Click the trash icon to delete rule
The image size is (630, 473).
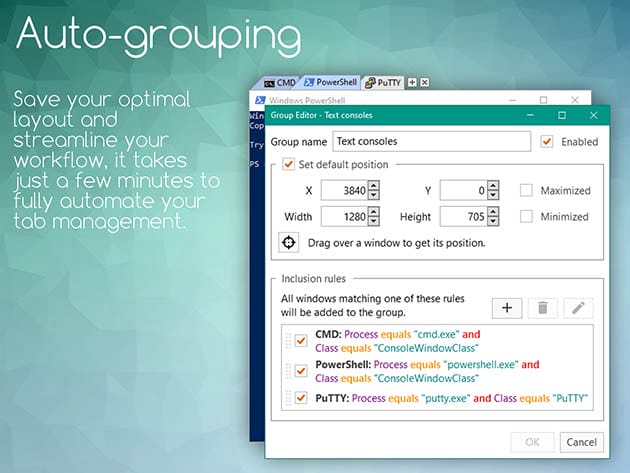click(543, 307)
